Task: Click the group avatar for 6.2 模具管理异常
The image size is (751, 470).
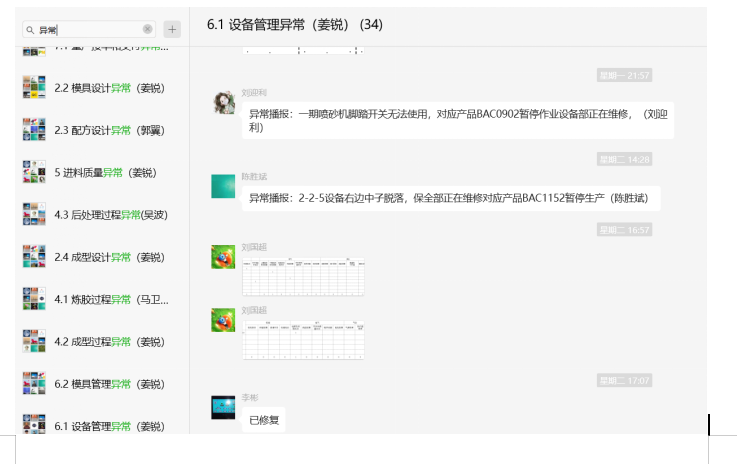Action: [x=34, y=383]
